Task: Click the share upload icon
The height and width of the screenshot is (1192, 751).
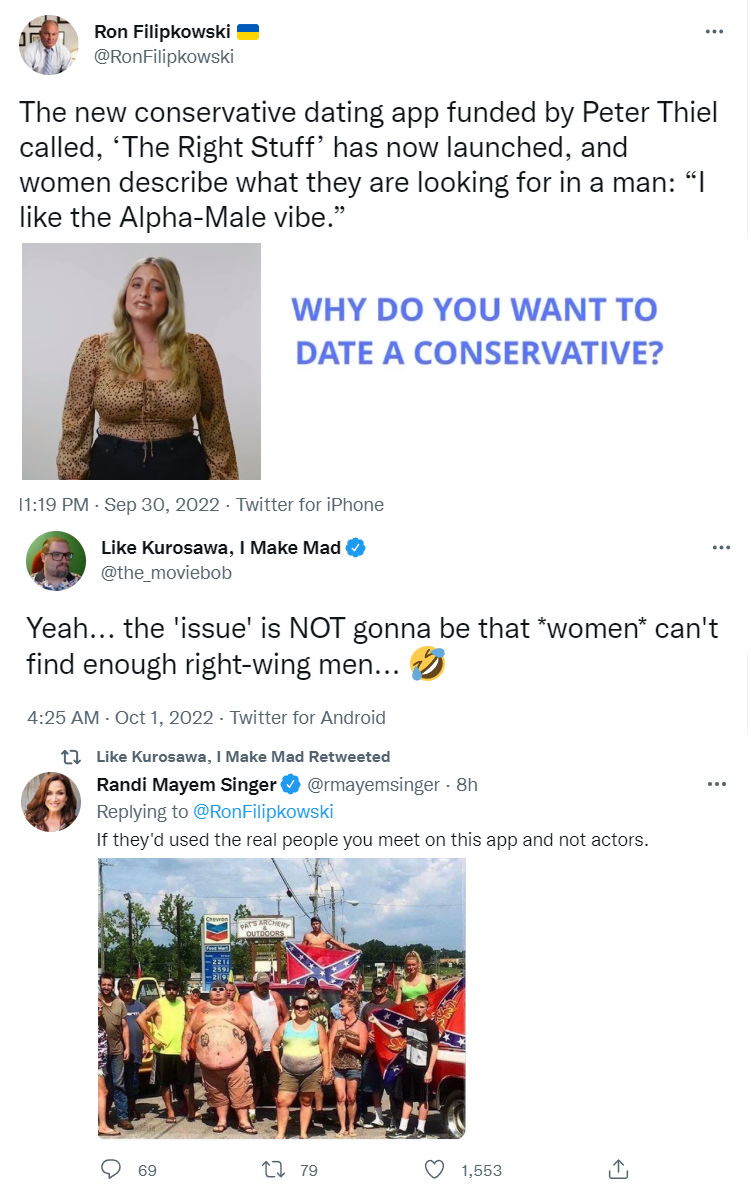Action: coord(618,1169)
